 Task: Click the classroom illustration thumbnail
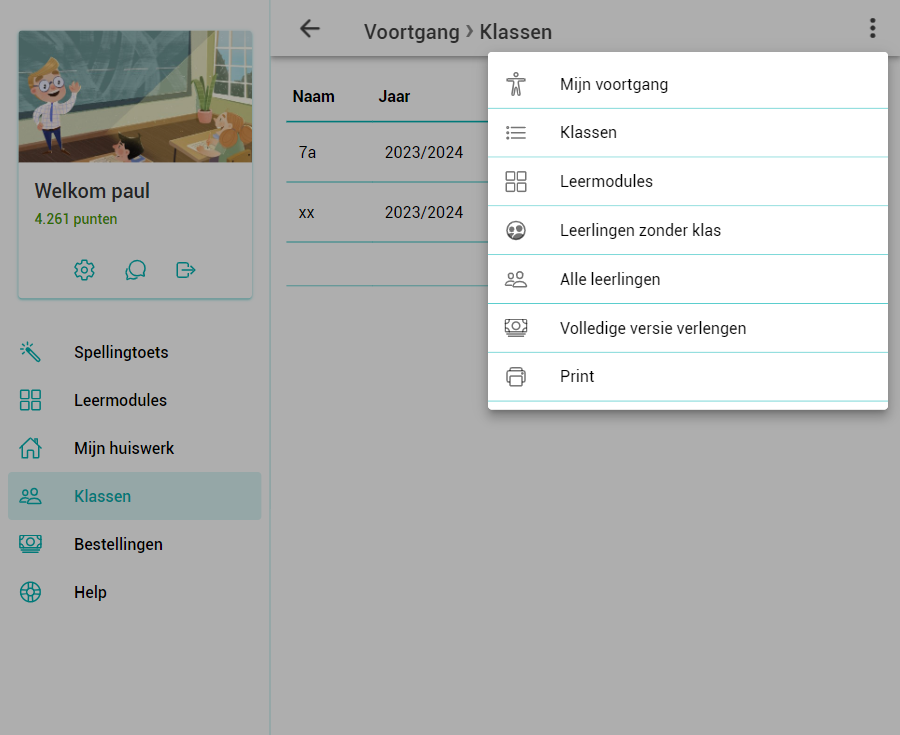coord(135,96)
